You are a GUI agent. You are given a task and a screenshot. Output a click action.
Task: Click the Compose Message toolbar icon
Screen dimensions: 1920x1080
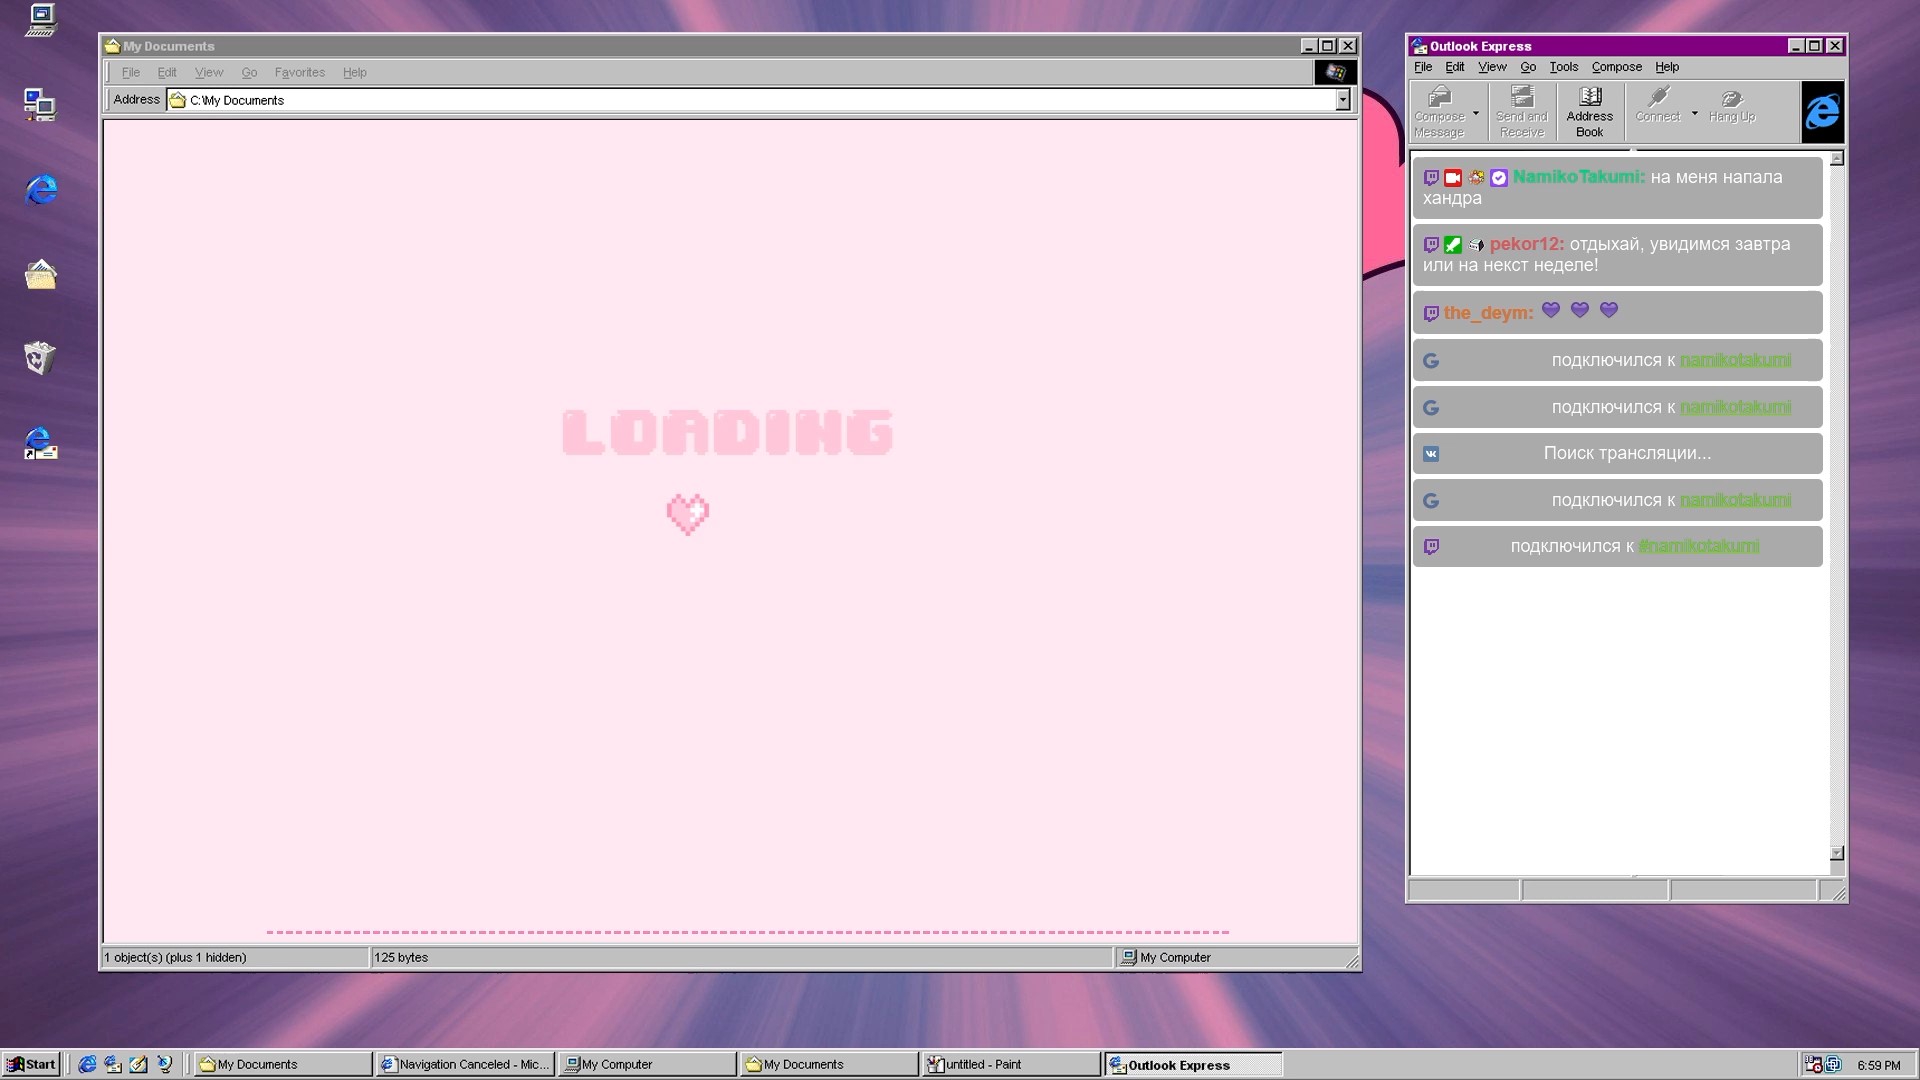point(1439,110)
